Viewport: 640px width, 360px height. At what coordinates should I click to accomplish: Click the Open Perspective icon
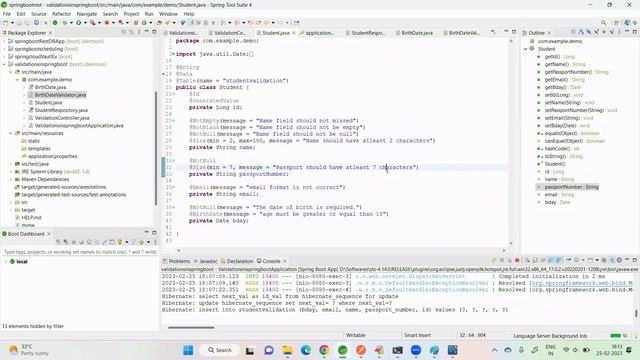click(x=617, y=23)
